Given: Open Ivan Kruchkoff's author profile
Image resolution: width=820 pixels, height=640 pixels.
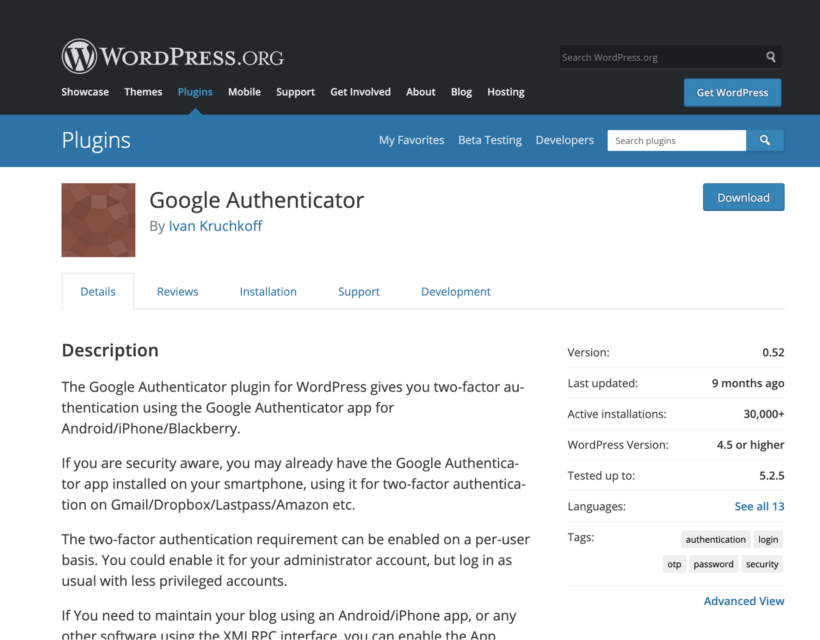Looking at the screenshot, I should coord(215,226).
